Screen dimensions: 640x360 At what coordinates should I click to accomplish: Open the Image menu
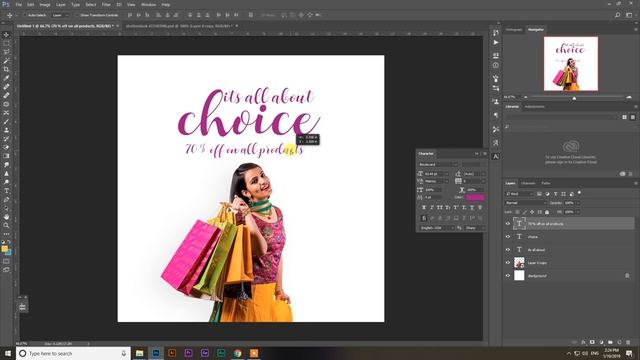pos(45,4)
